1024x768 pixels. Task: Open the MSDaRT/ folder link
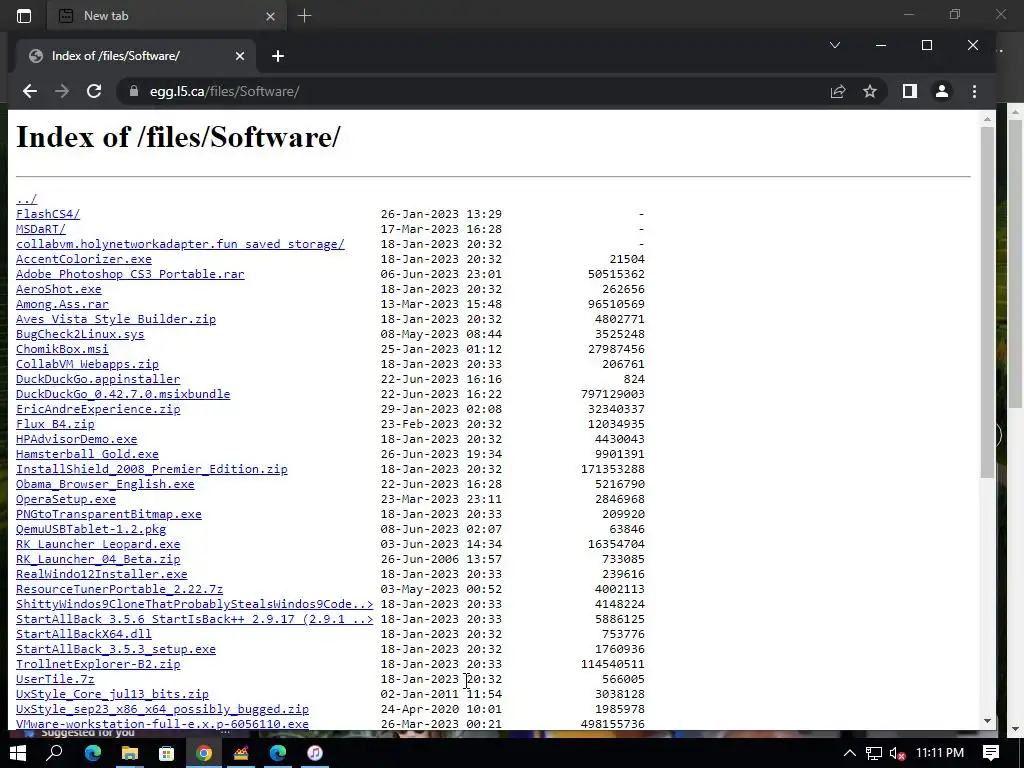pyautogui.click(x=40, y=229)
